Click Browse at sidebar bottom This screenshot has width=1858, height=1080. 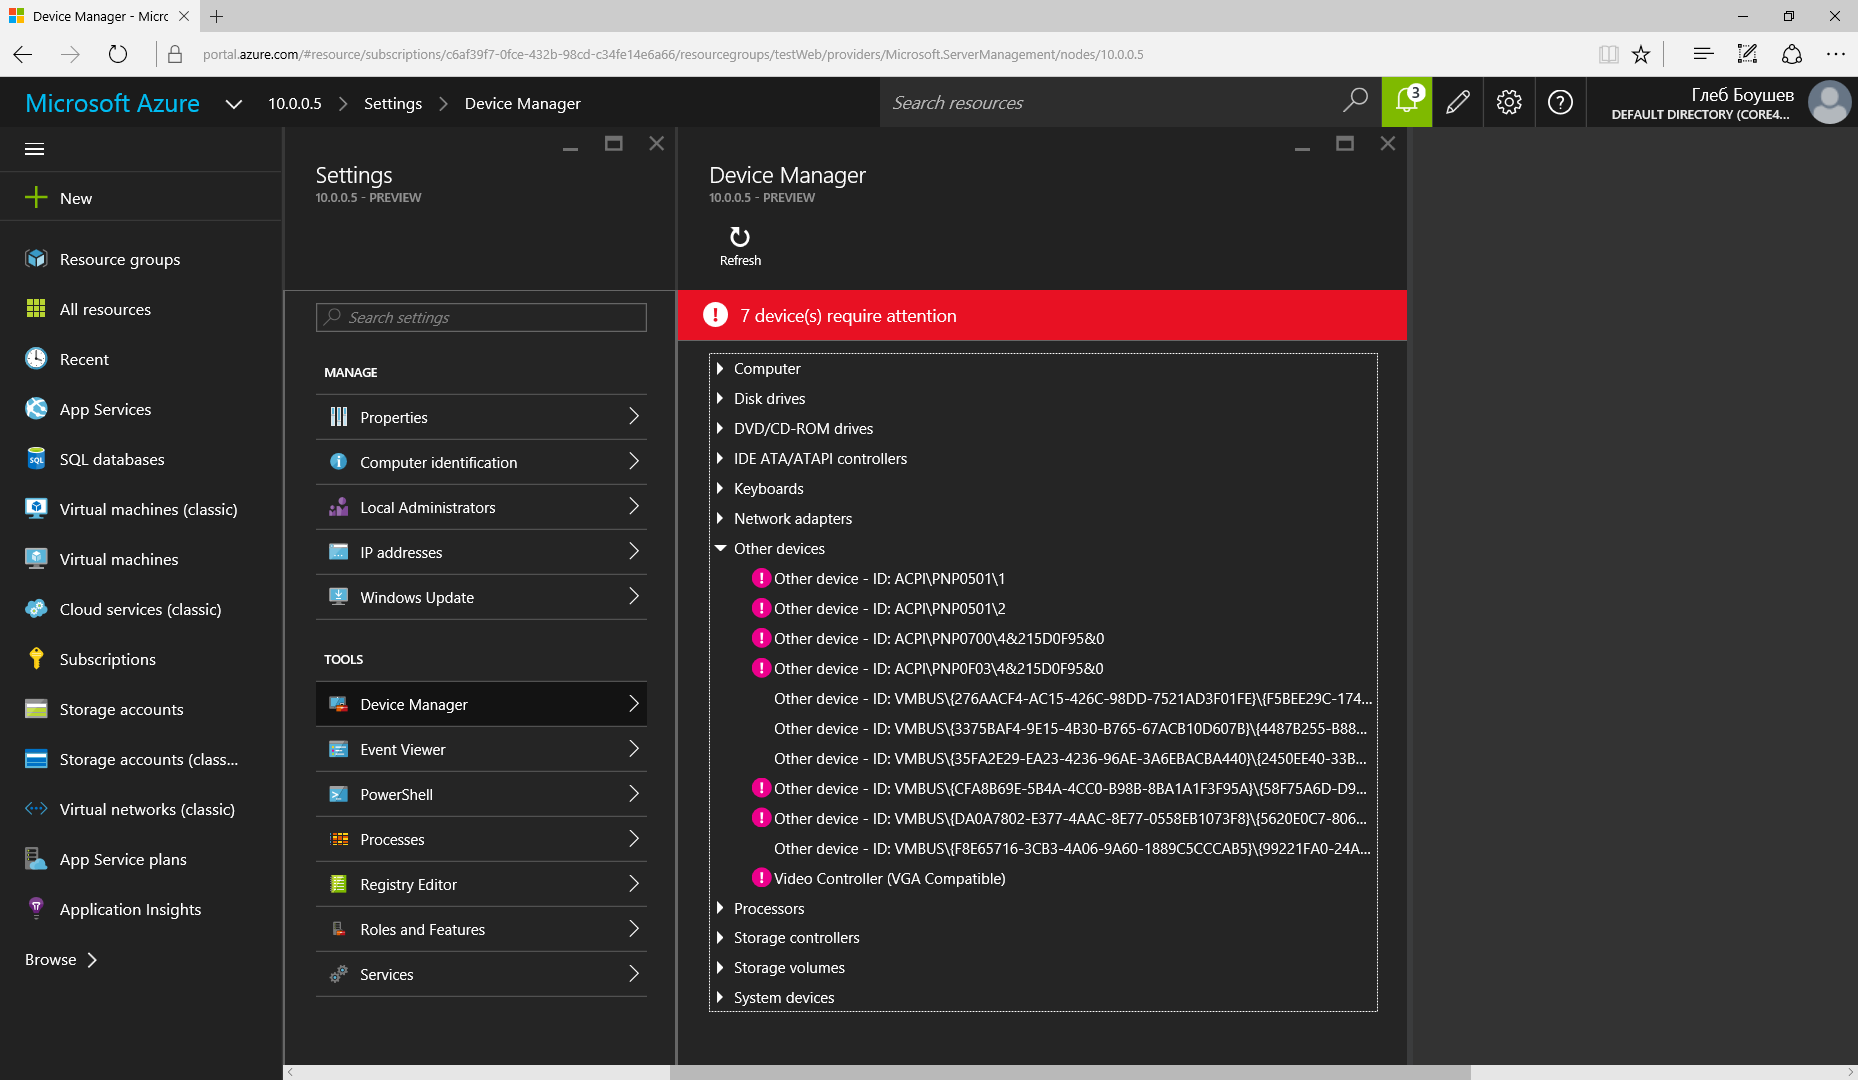(61, 959)
